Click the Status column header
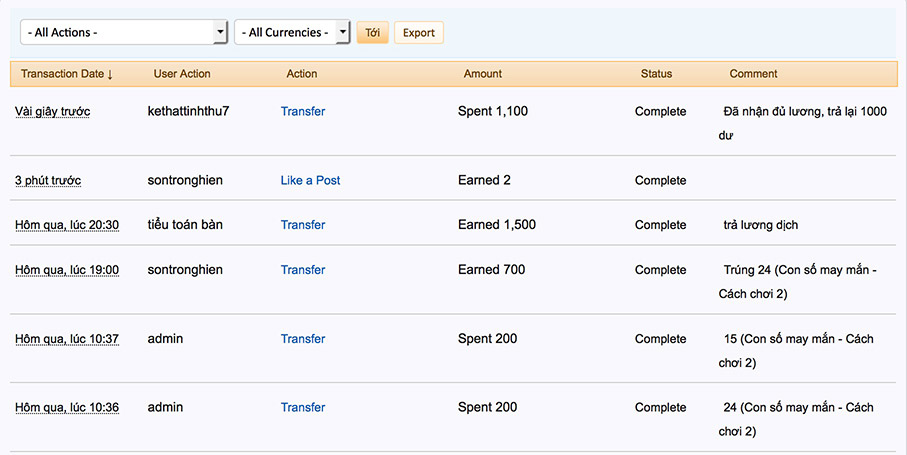Image resolution: width=907 pixels, height=455 pixels. [x=656, y=74]
